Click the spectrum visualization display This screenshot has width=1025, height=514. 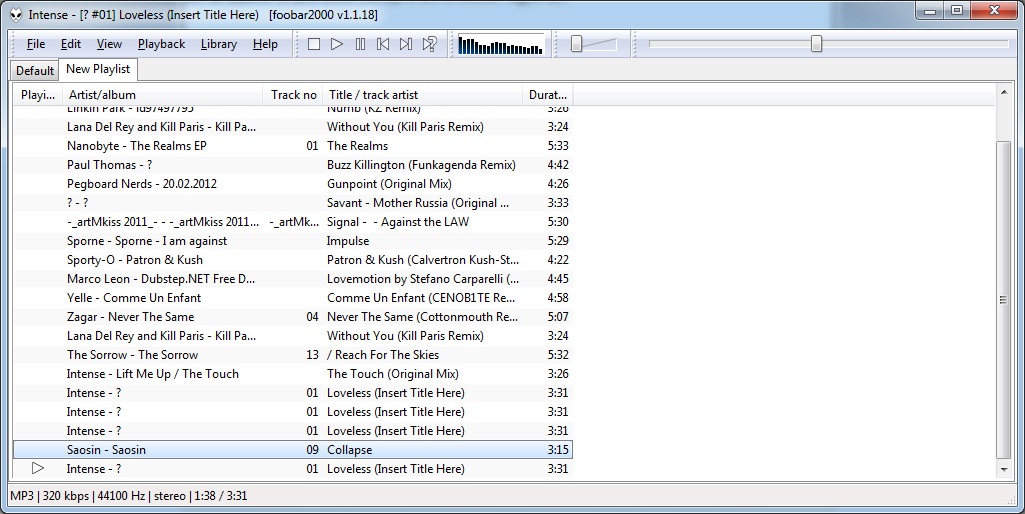coord(501,44)
